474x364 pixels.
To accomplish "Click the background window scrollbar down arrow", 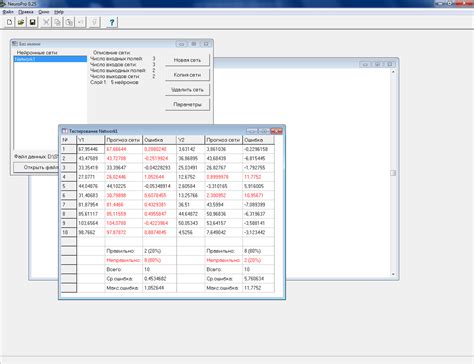I will (x=393, y=274).
